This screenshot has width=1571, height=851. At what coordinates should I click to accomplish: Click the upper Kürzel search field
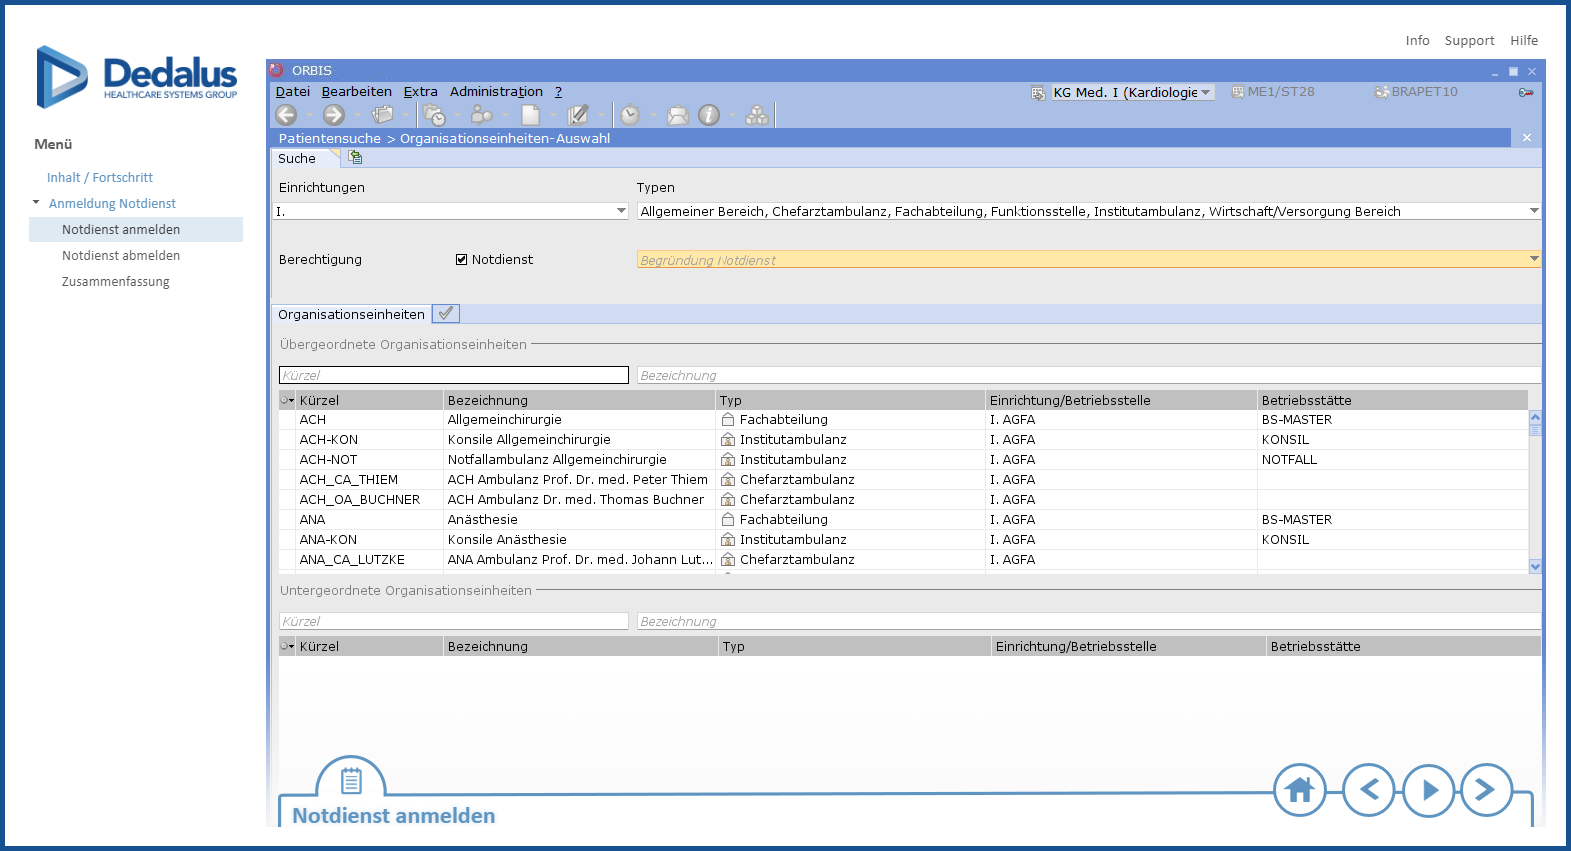tap(453, 375)
